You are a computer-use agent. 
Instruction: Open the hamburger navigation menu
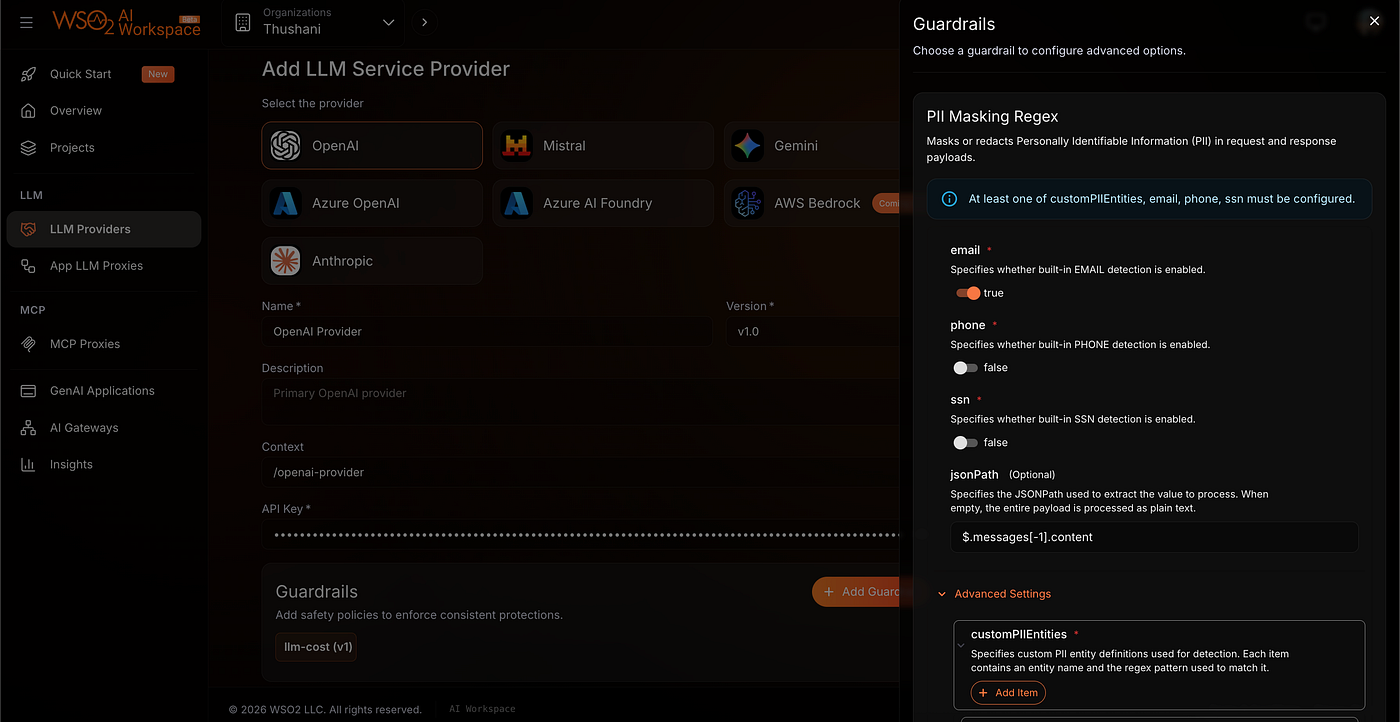(x=27, y=22)
